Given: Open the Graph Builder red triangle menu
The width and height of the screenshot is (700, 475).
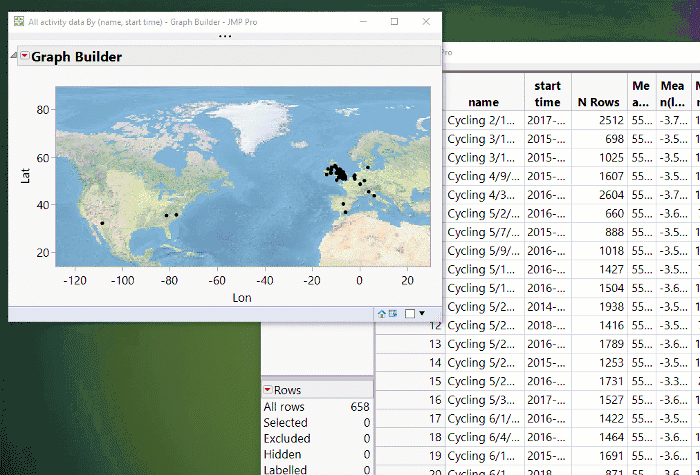Looking at the screenshot, I should [x=25, y=57].
